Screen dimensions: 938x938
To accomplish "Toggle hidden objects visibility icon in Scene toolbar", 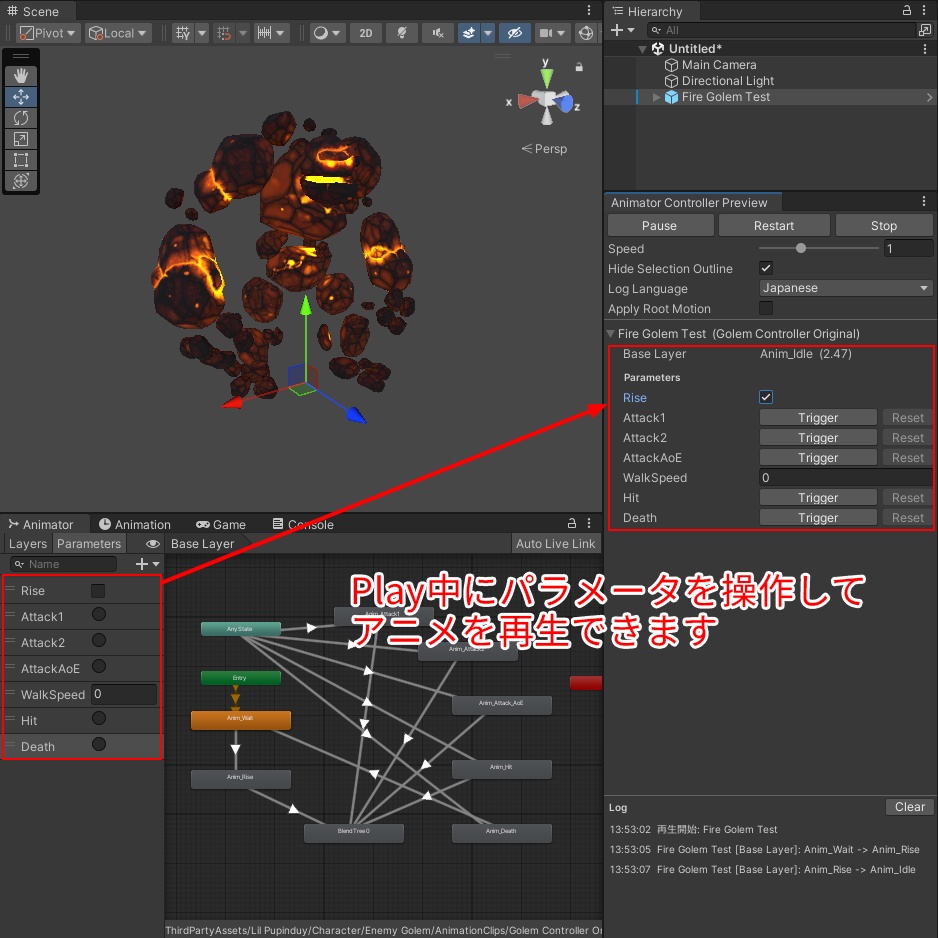I will tap(514, 33).
